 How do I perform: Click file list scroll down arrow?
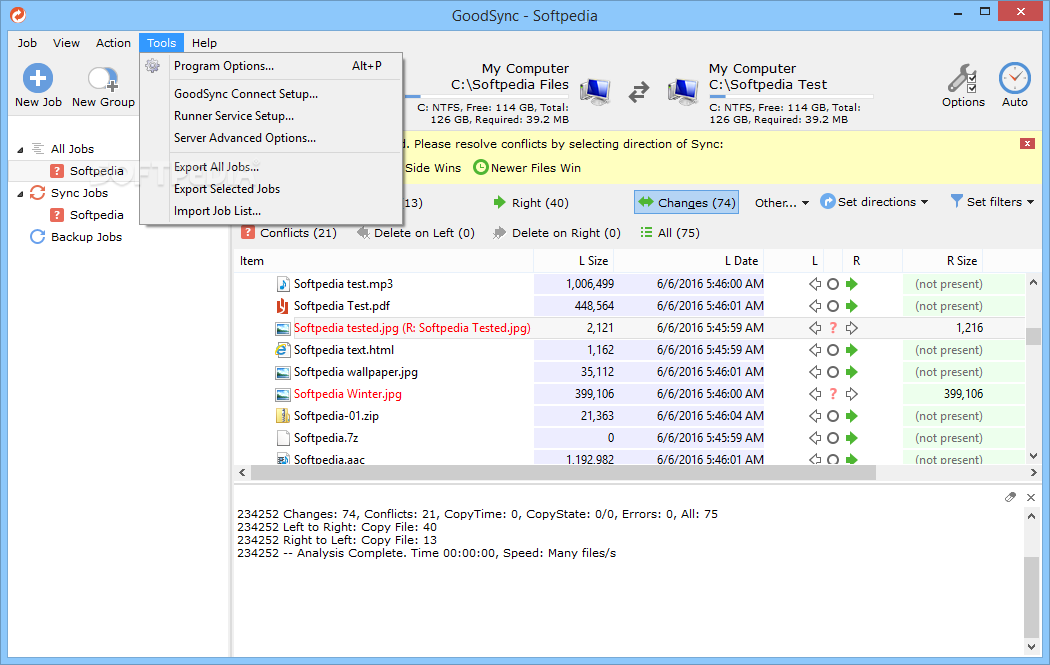1033,456
